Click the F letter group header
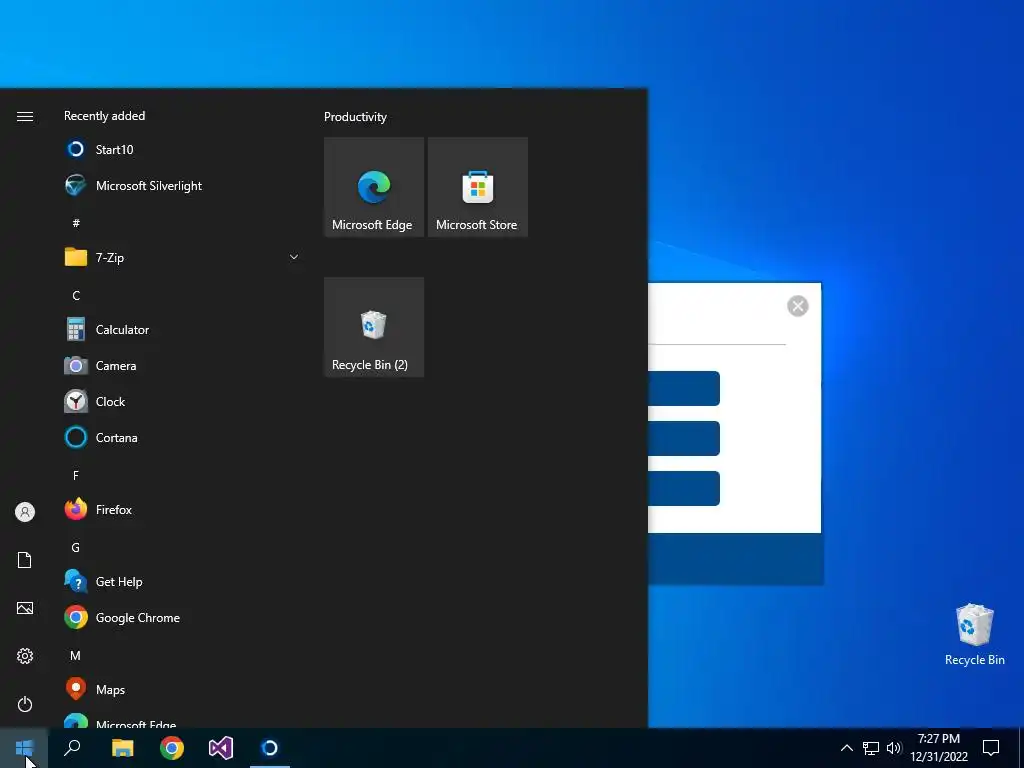 pyautogui.click(x=76, y=475)
